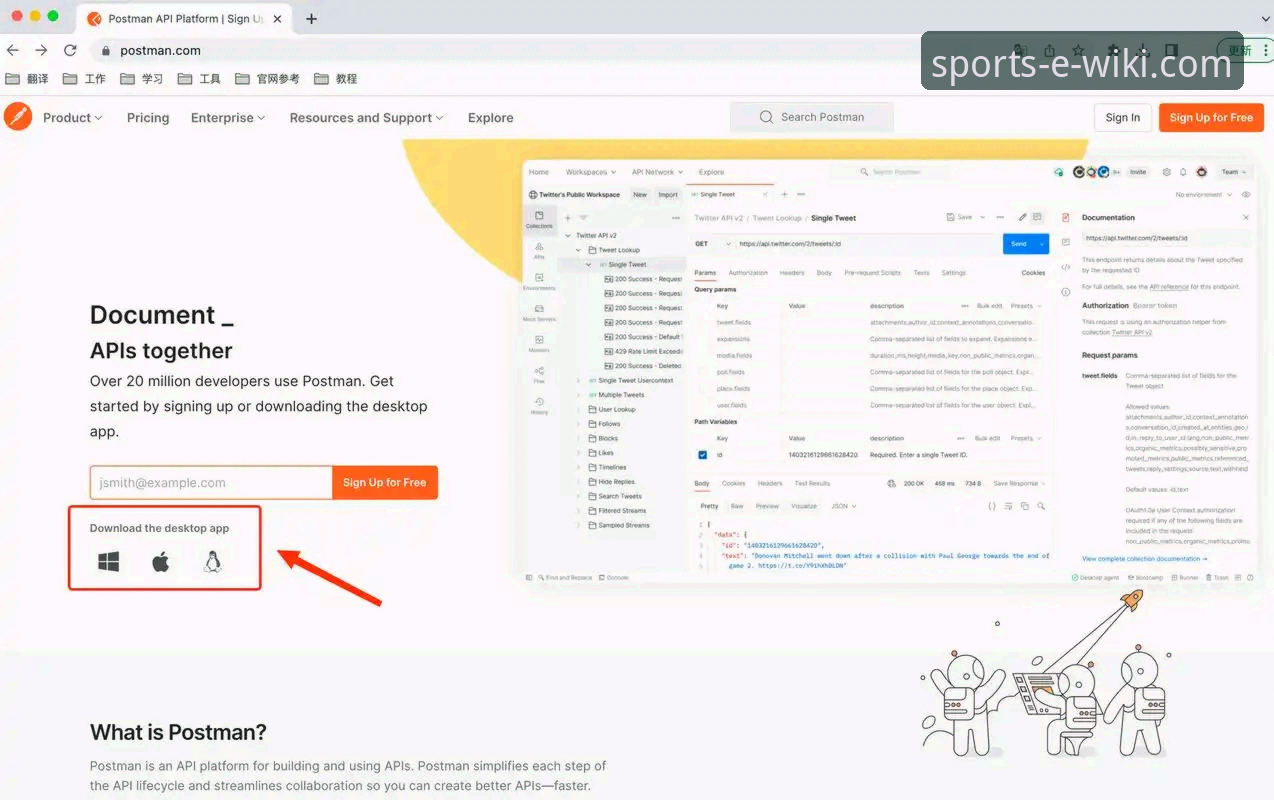Open the 教程 bookmark folder
Screen dimensions: 1274x800
coord(335,79)
